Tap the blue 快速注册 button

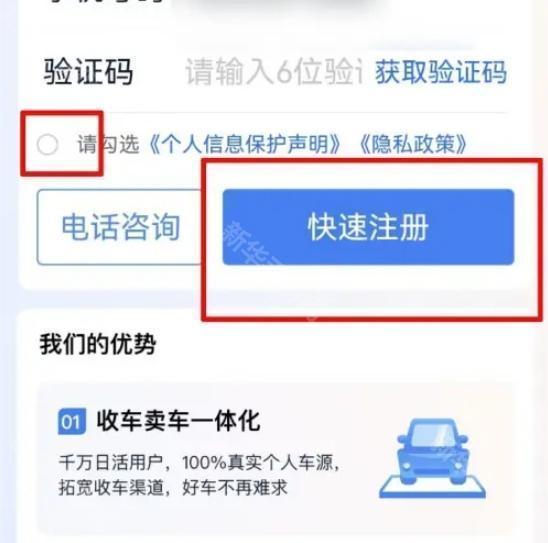click(368, 227)
